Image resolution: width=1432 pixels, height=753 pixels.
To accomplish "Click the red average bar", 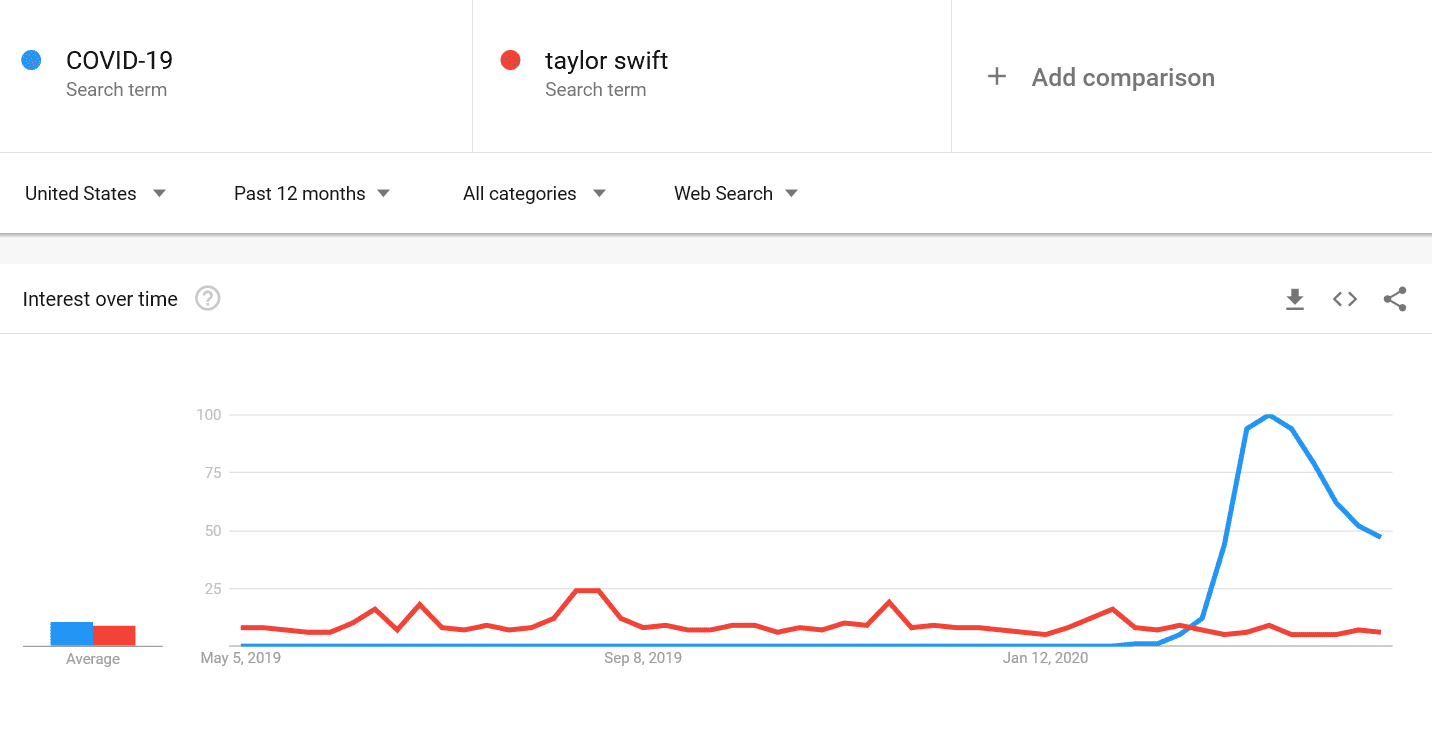I will 114,636.
